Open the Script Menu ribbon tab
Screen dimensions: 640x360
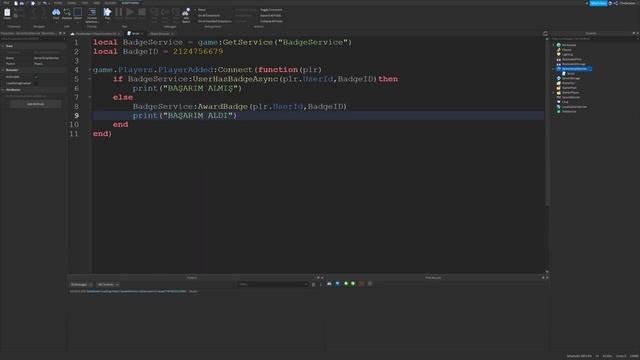pos(130,3)
